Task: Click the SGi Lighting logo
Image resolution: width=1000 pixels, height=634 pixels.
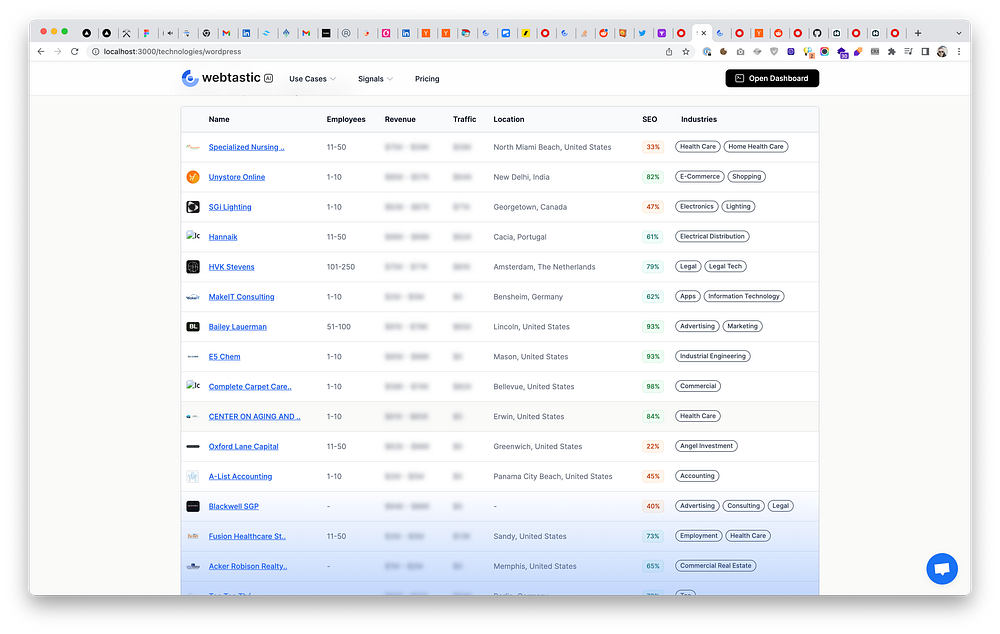Action: click(x=193, y=207)
